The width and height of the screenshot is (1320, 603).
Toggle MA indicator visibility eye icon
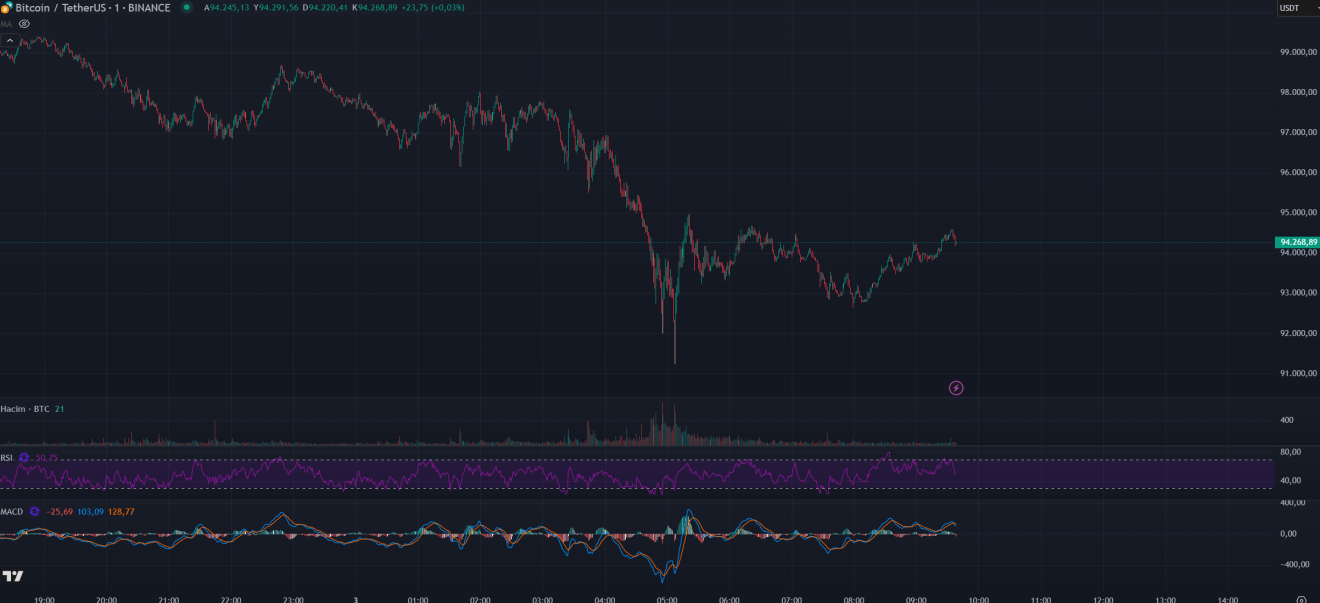point(24,23)
